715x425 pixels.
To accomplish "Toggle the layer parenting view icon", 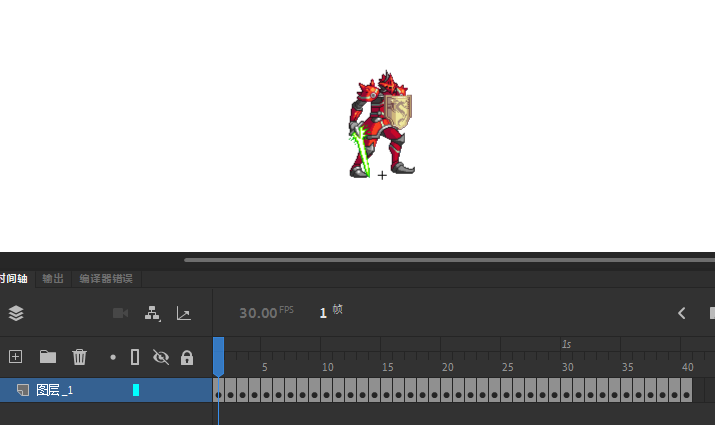I will click(152, 313).
